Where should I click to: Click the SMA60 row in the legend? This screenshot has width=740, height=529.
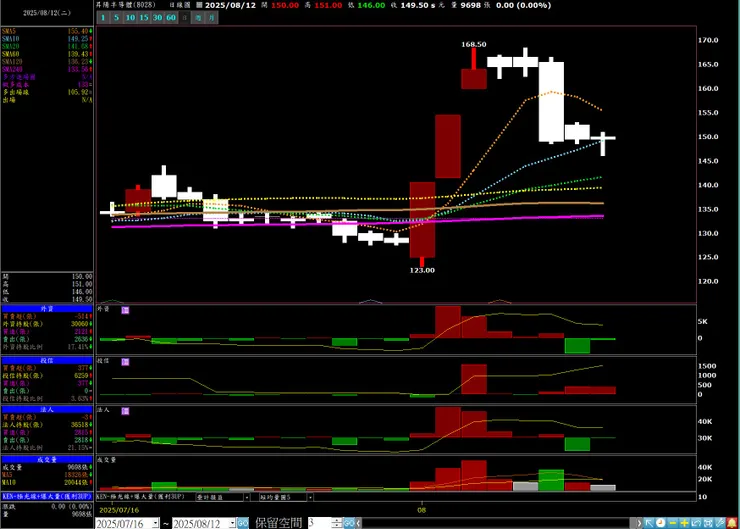pos(47,54)
